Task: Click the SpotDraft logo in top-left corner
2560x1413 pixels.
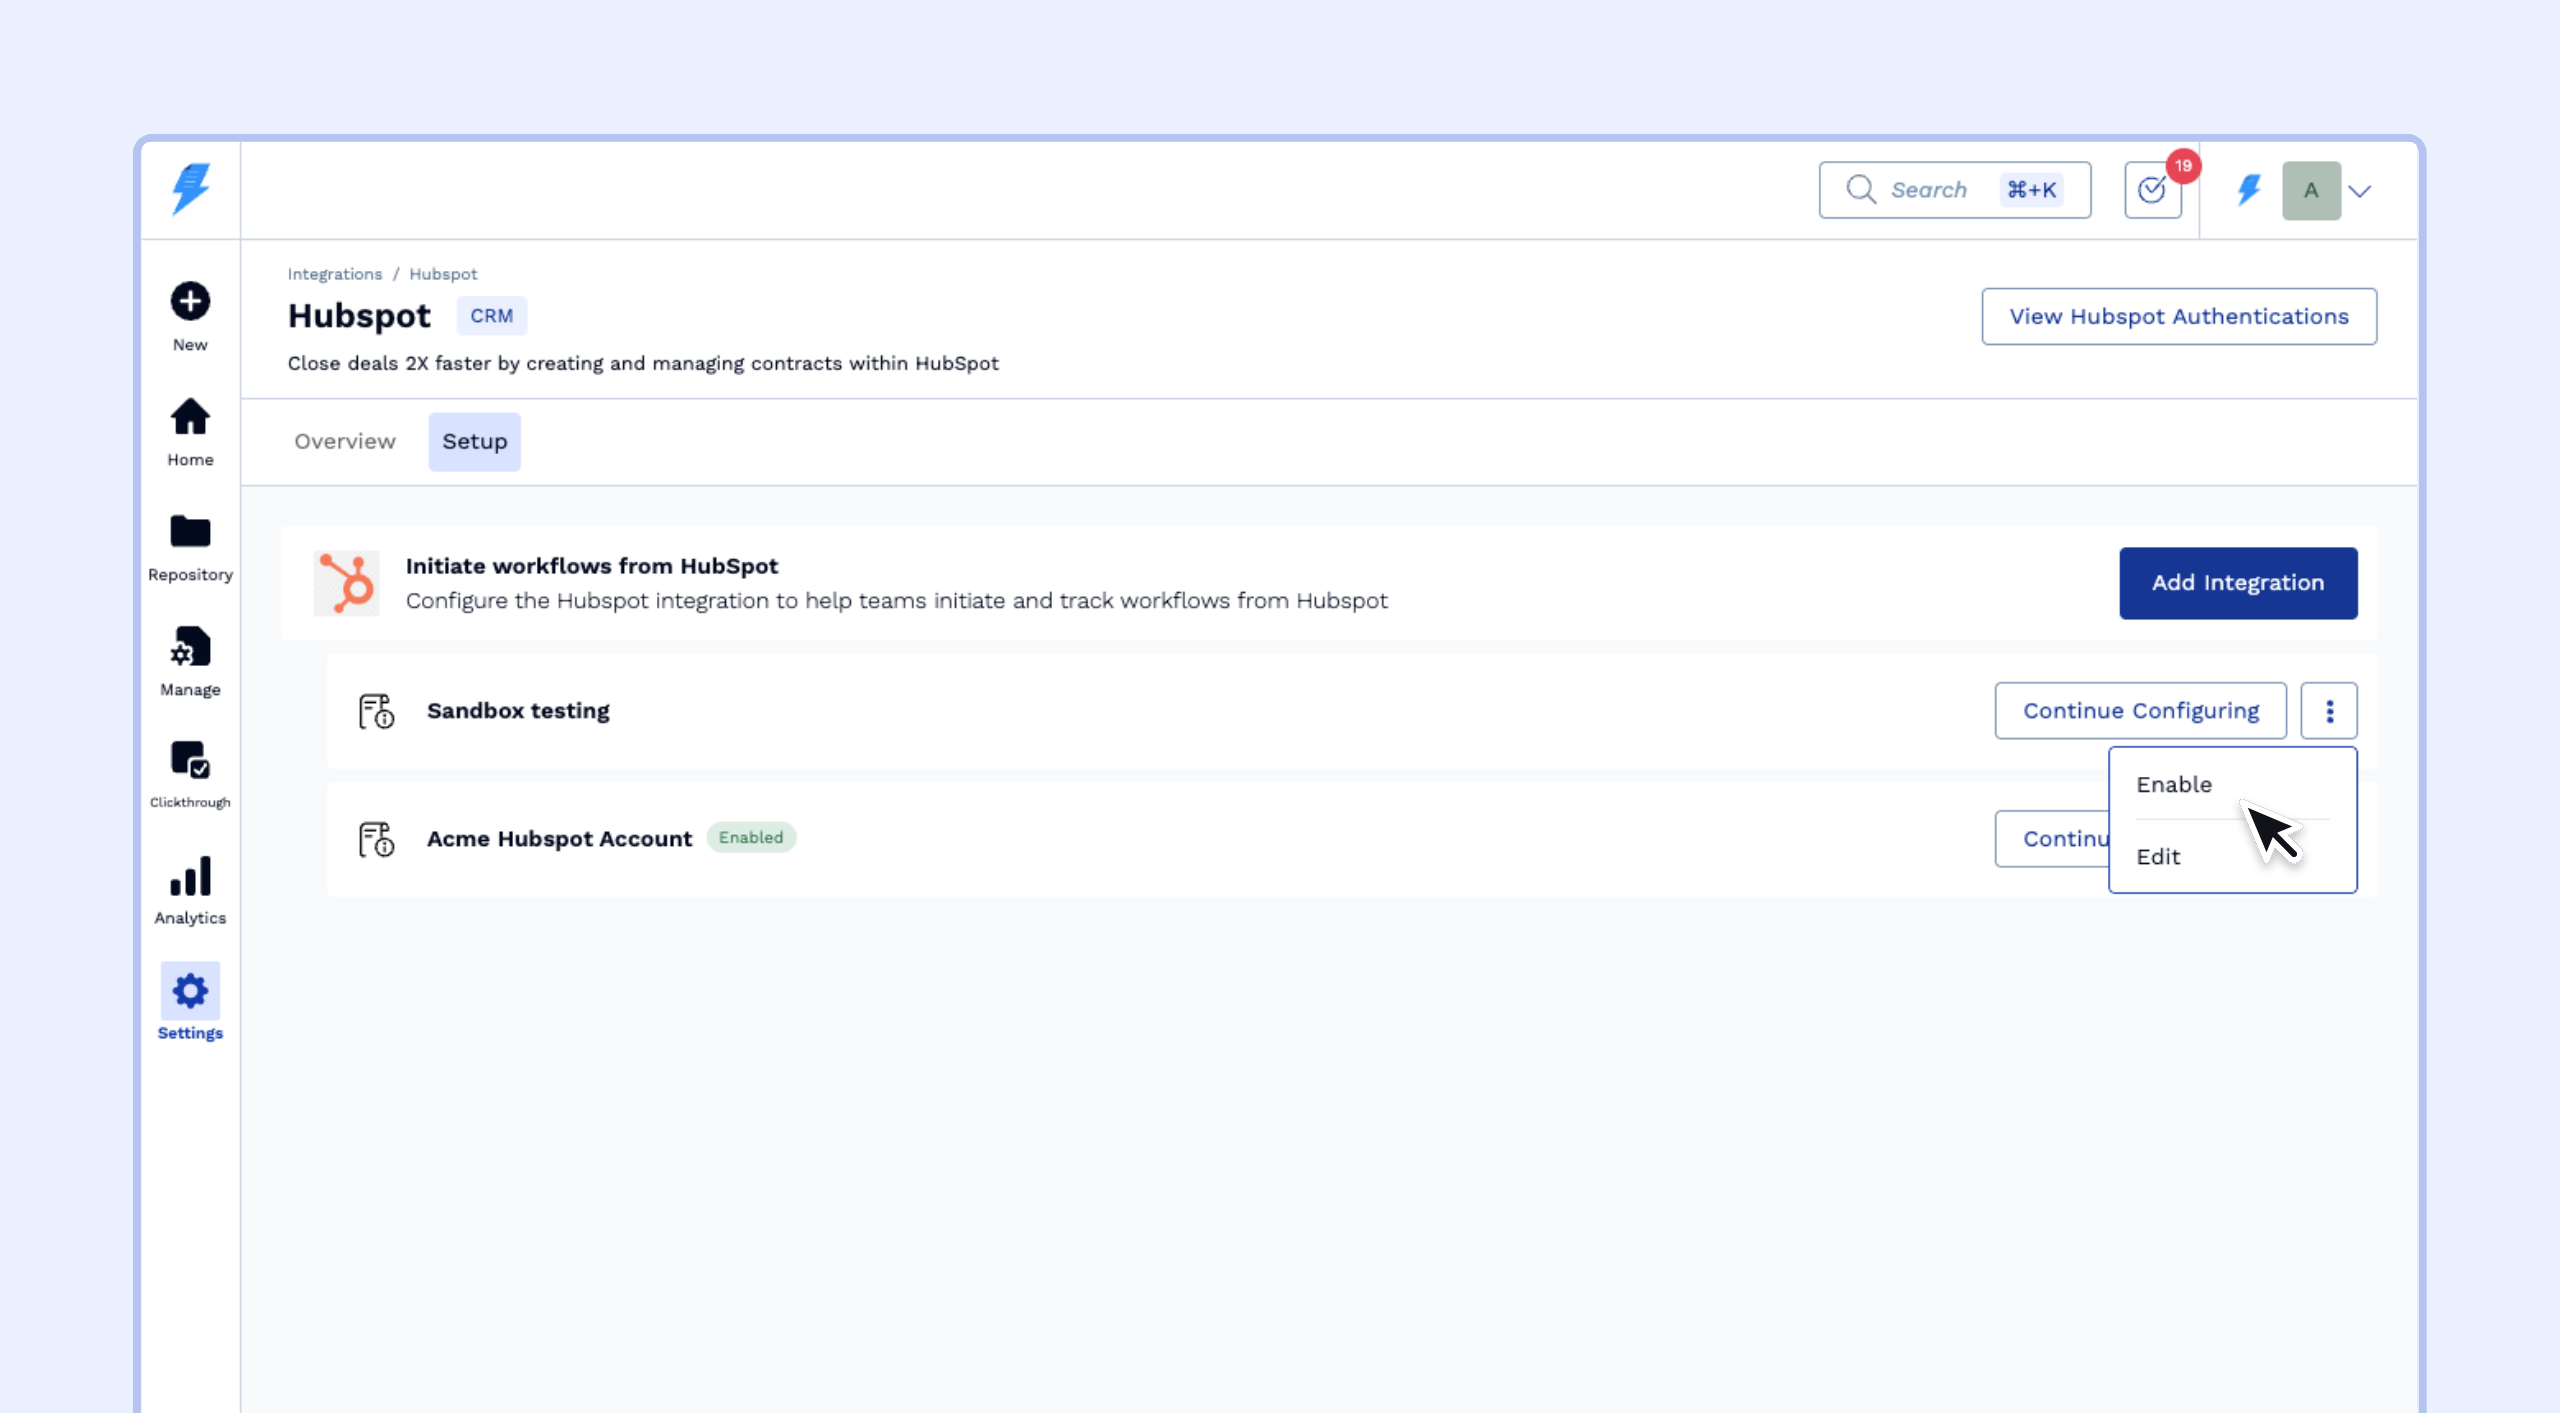Action: (190, 189)
